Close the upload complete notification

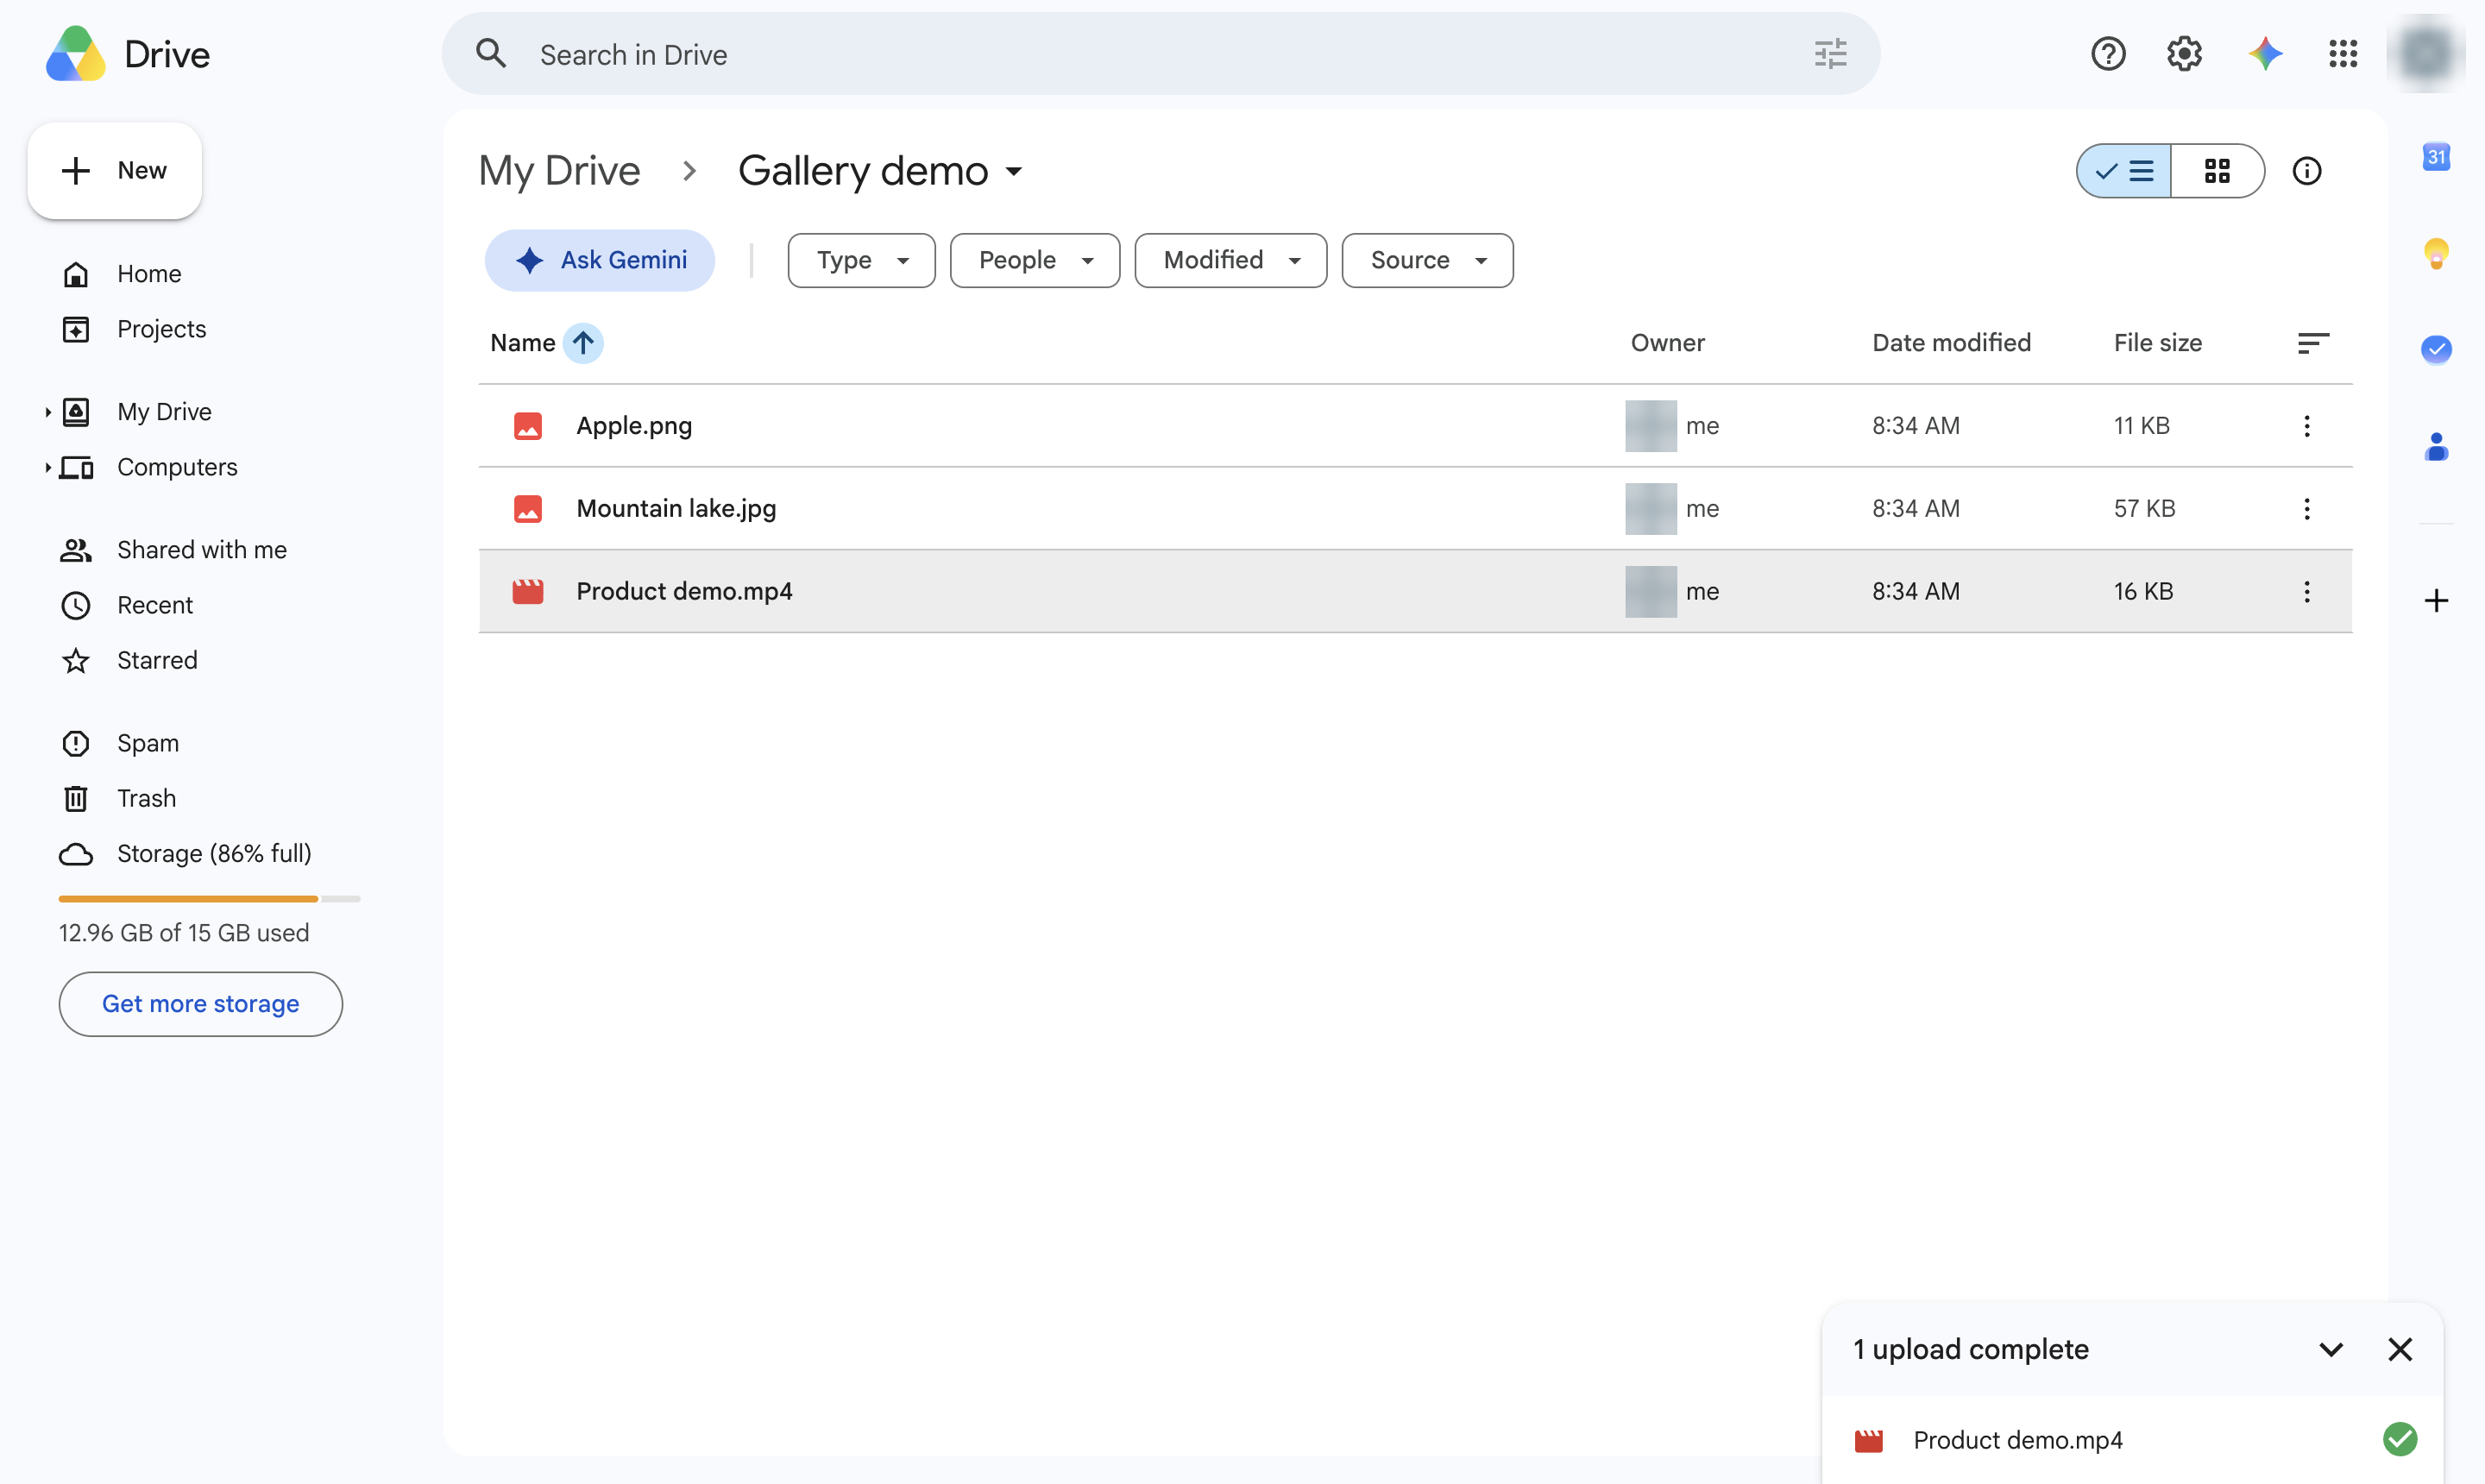pyautogui.click(x=2399, y=1350)
